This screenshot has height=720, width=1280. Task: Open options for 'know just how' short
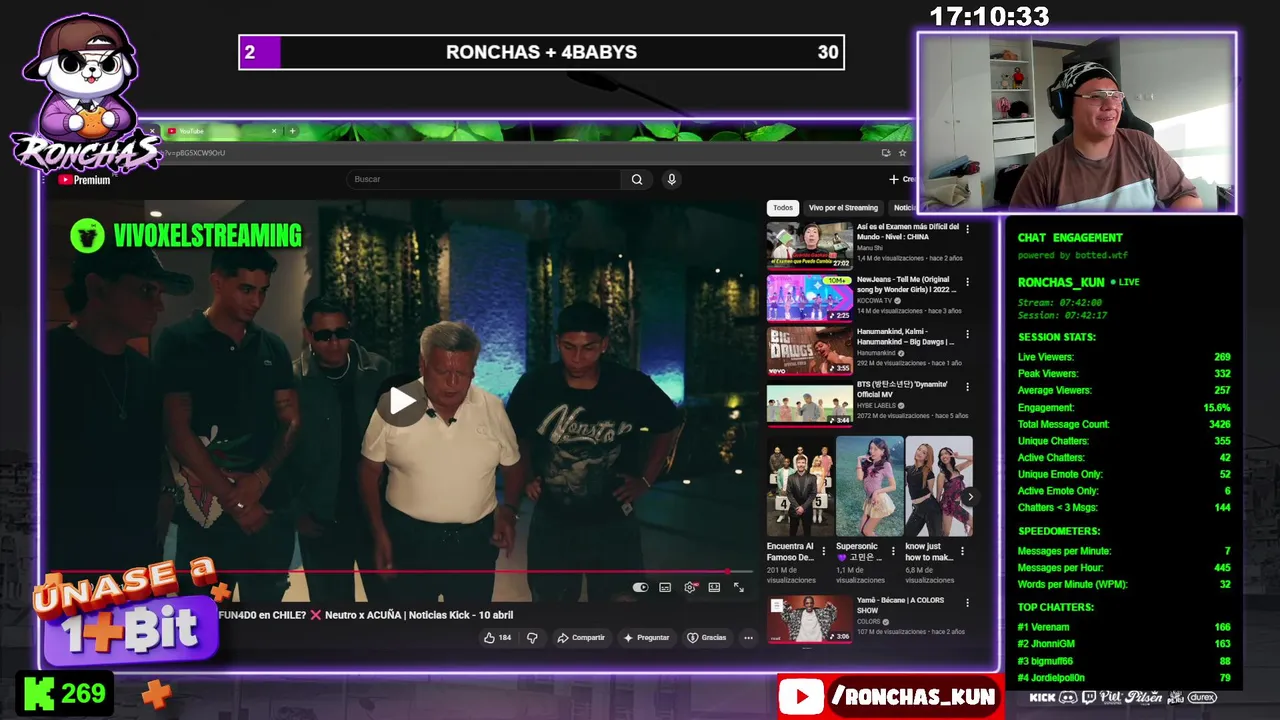(x=962, y=550)
